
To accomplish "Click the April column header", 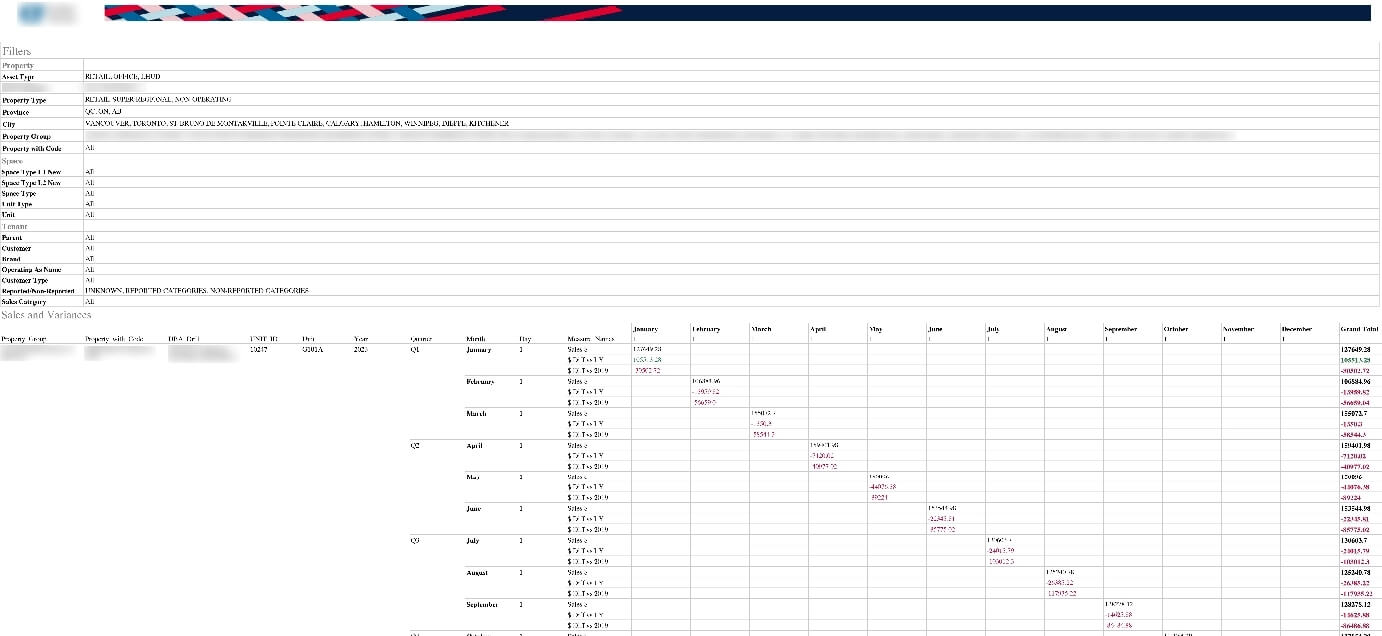I will pyautogui.click(x=818, y=329).
